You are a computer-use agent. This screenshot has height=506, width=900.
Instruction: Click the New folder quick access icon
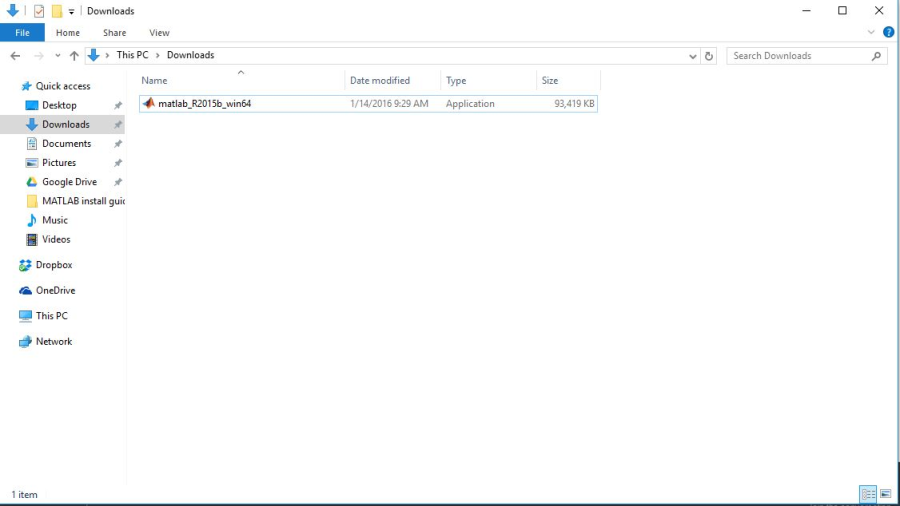(56, 11)
